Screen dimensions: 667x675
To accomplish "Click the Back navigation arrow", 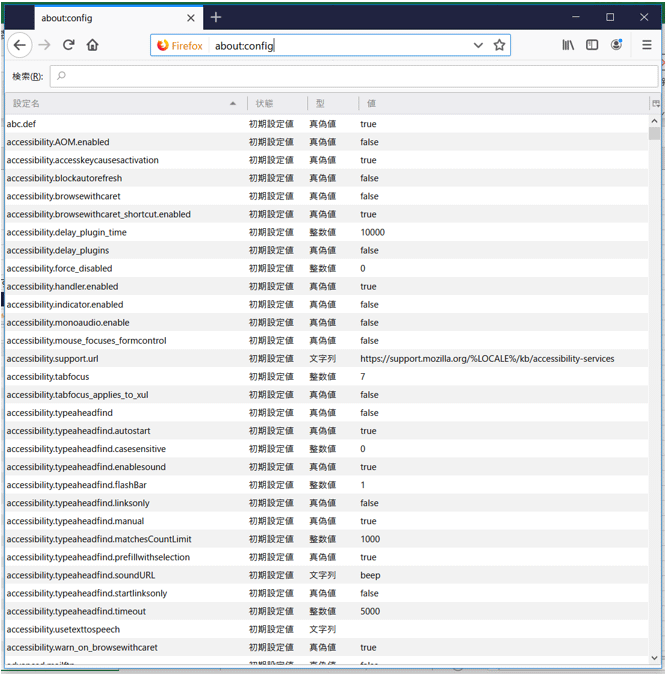I will click(x=19, y=45).
